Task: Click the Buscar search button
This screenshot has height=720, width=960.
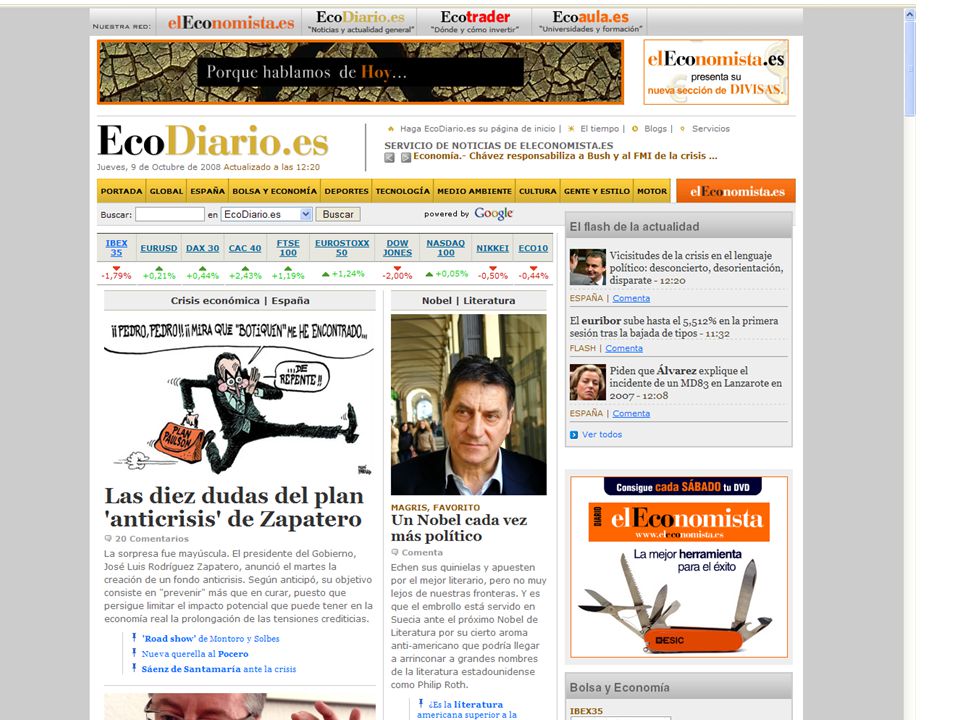Action: coord(338,214)
